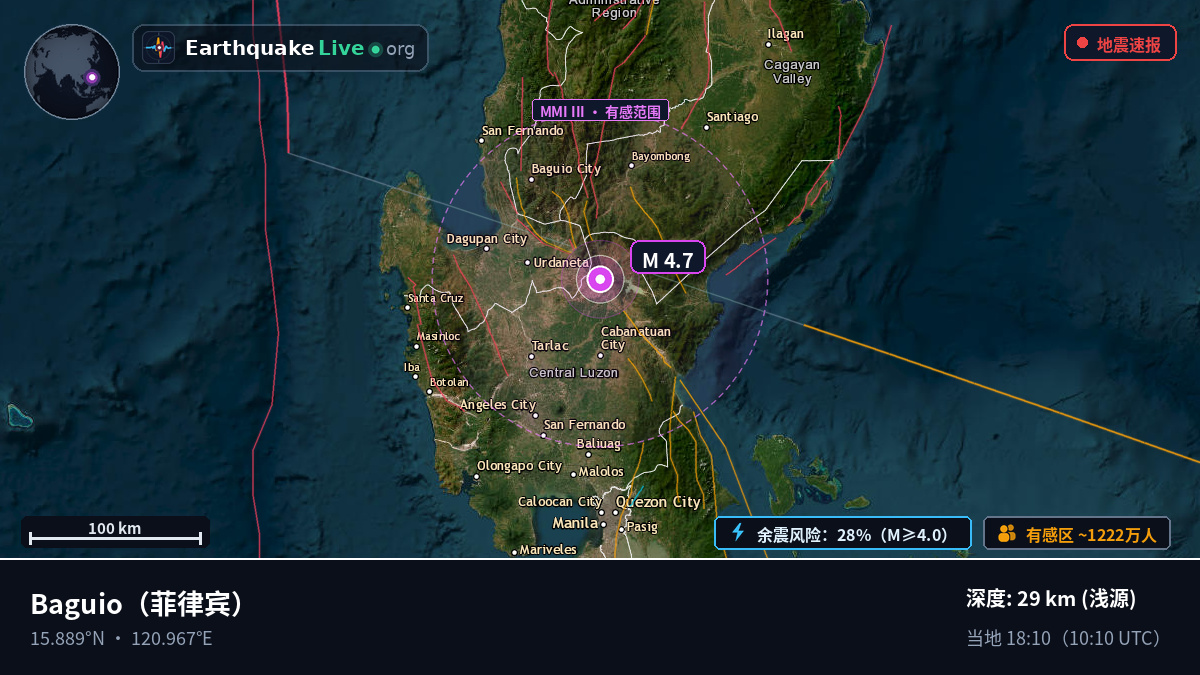Click the Mariveles map label
Screen dimensions: 1200x675
pyautogui.click(x=548, y=550)
